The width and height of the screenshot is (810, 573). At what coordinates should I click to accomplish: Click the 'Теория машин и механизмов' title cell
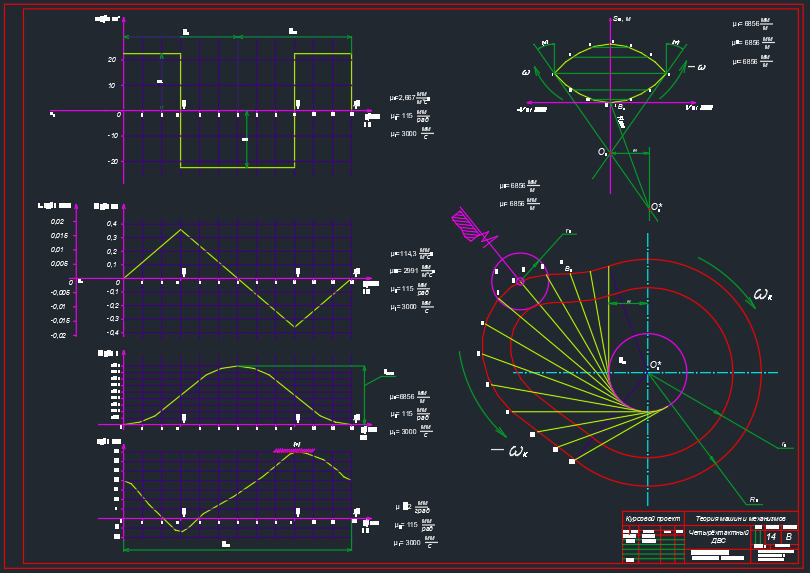point(740,519)
